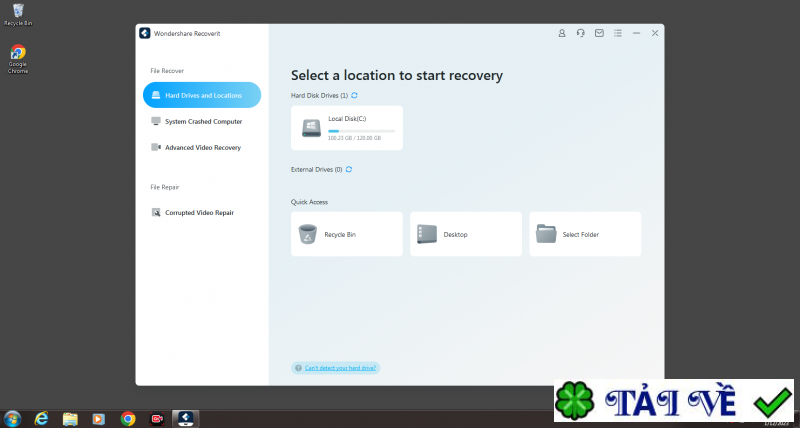The image size is (800, 428).
Task: Refresh the External Drives list
Action: tap(349, 169)
